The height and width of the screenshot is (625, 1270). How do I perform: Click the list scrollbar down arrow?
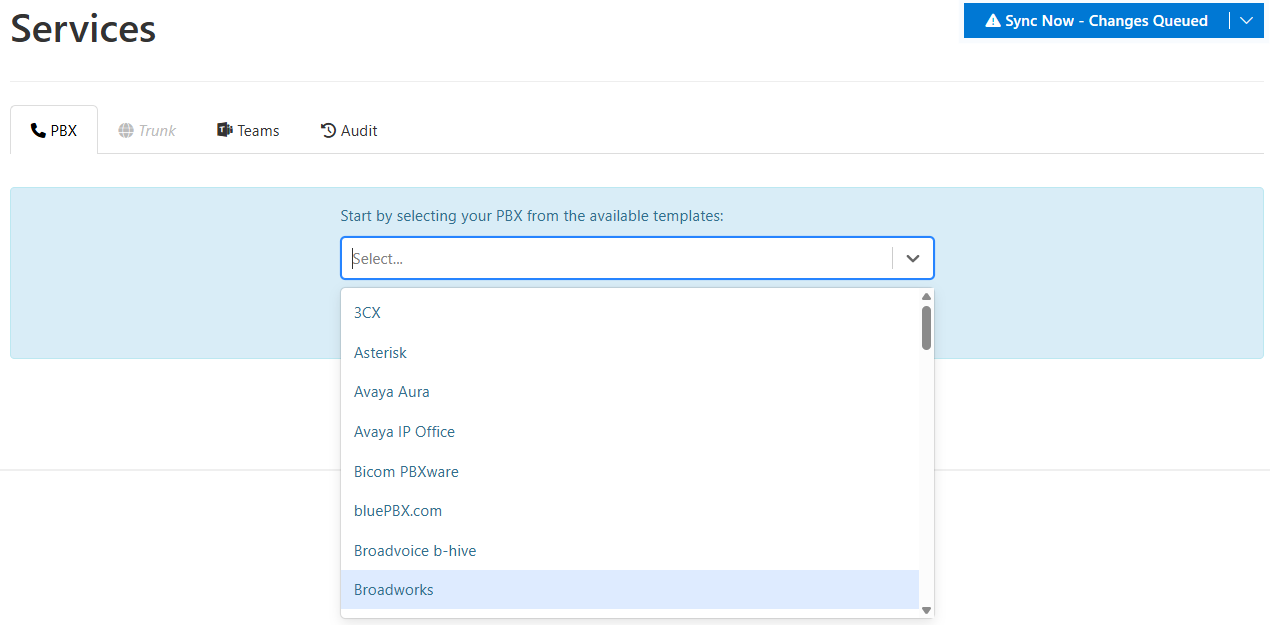(x=926, y=610)
